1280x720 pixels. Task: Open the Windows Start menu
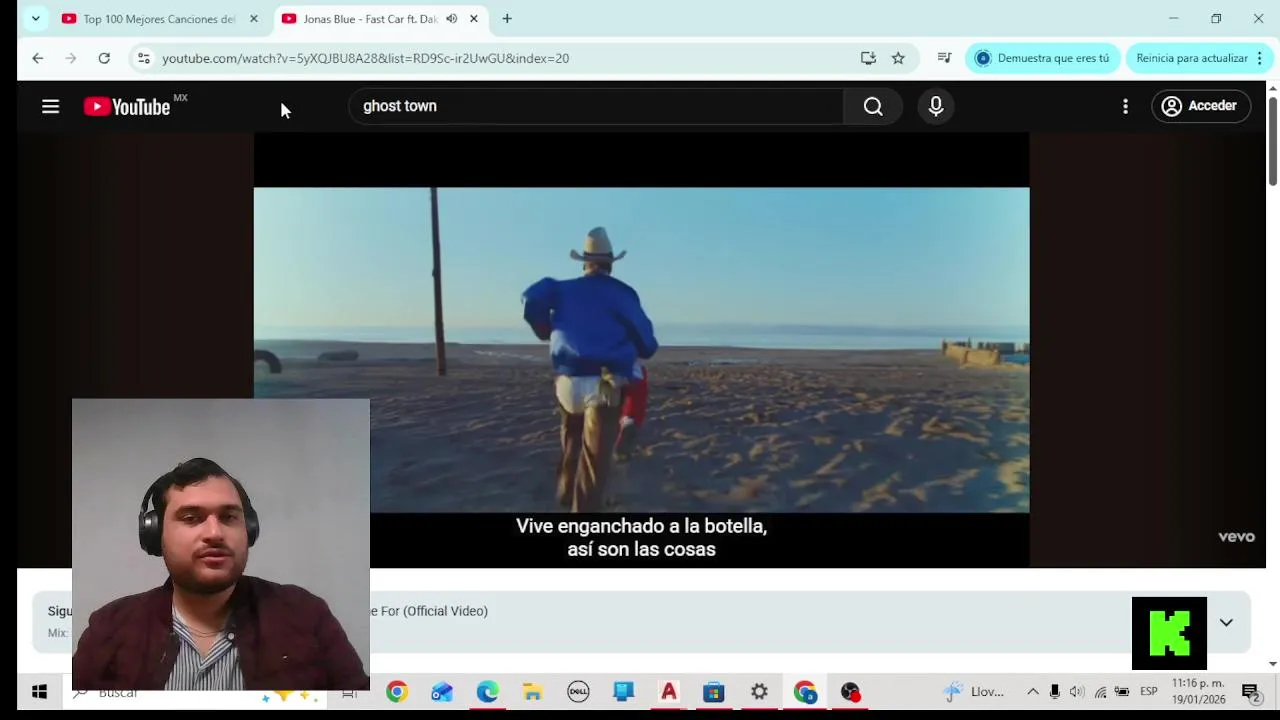[x=39, y=692]
